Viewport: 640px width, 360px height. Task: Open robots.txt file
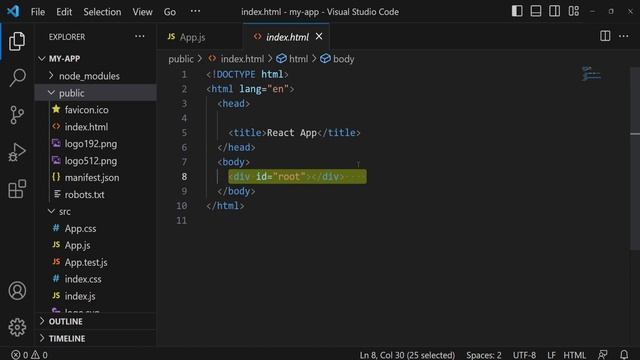coord(96,195)
